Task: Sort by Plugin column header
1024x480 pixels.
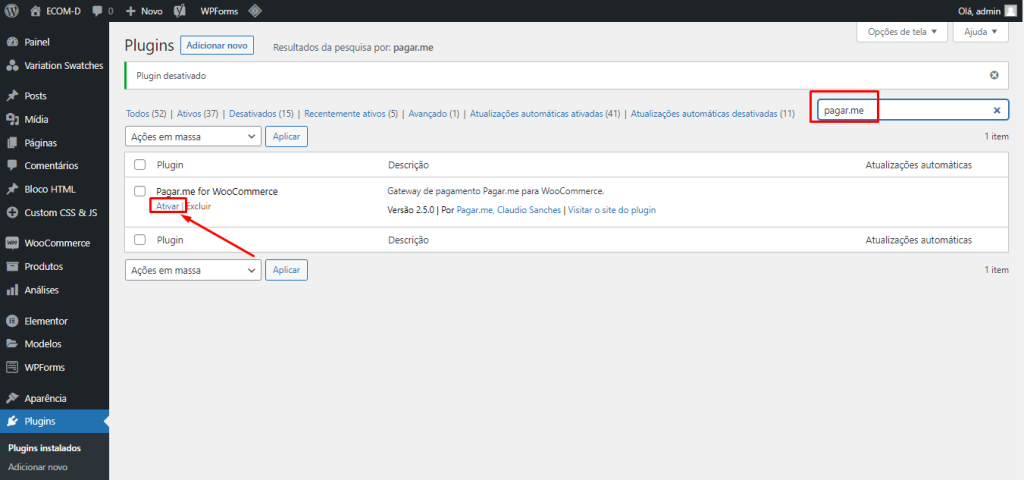Action: click(x=170, y=165)
